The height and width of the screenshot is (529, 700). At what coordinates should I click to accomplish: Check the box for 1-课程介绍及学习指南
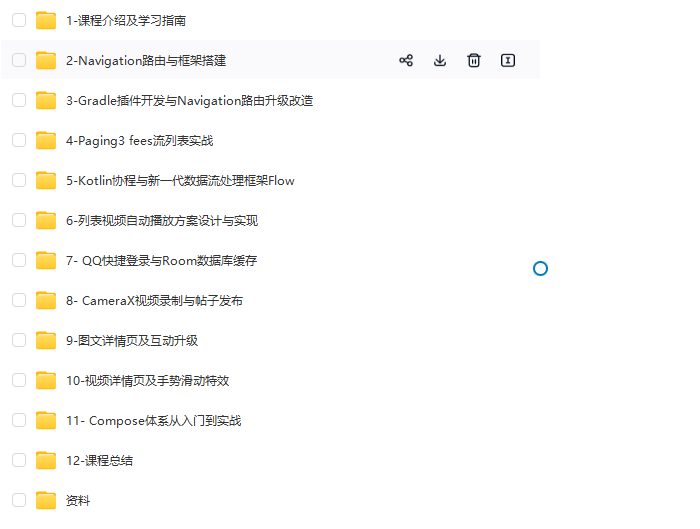[x=19, y=20]
